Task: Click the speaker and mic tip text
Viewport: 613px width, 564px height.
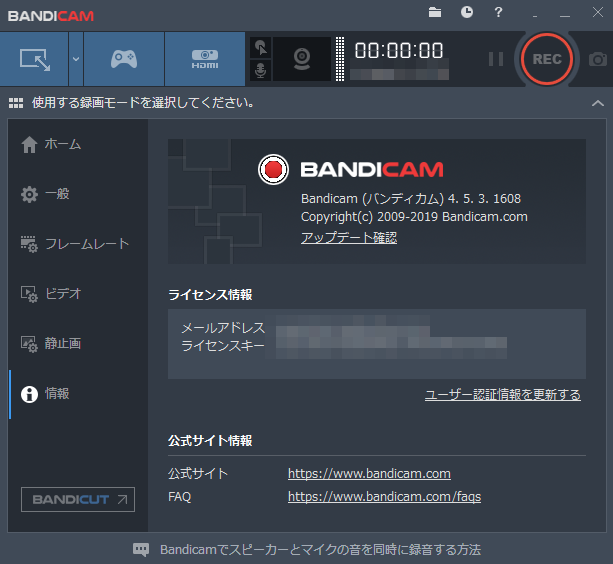Action: click(321, 550)
